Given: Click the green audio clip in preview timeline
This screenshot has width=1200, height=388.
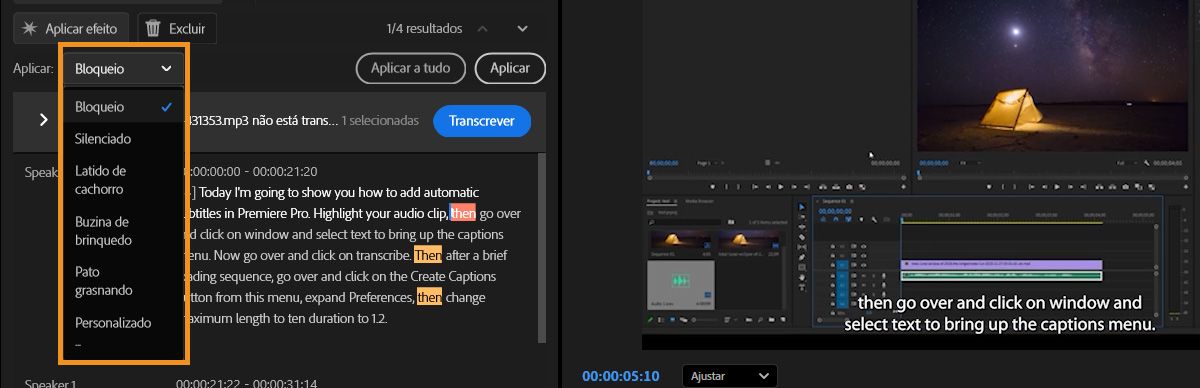Looking at the screenshot, I should point(1001,275).
